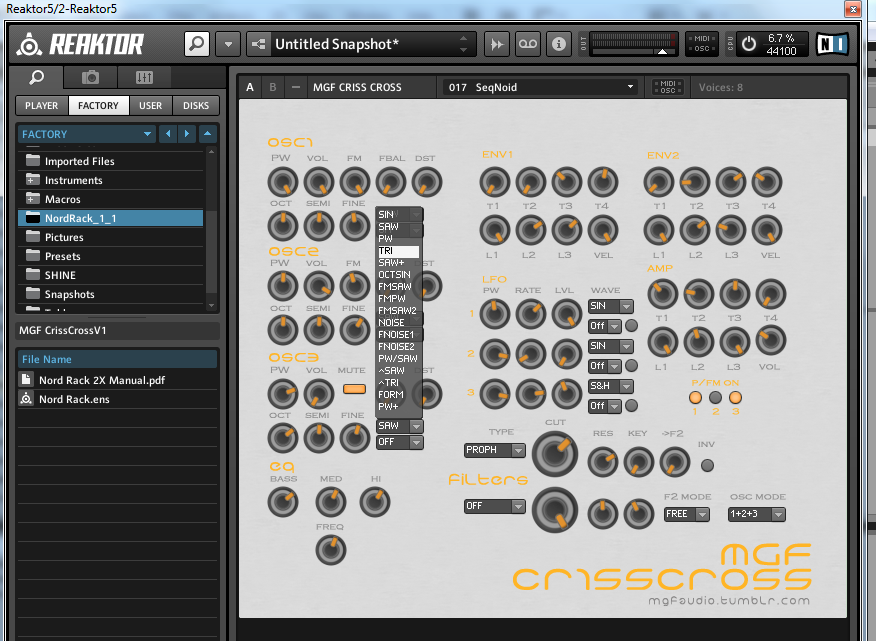Show instrument info with the i icon

coord(559,44)
